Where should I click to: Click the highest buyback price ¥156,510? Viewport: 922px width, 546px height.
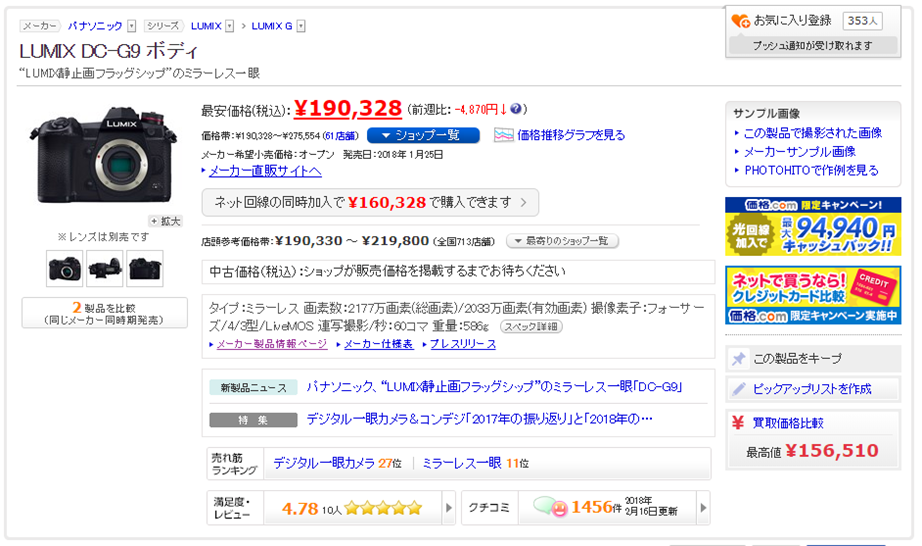831,451
